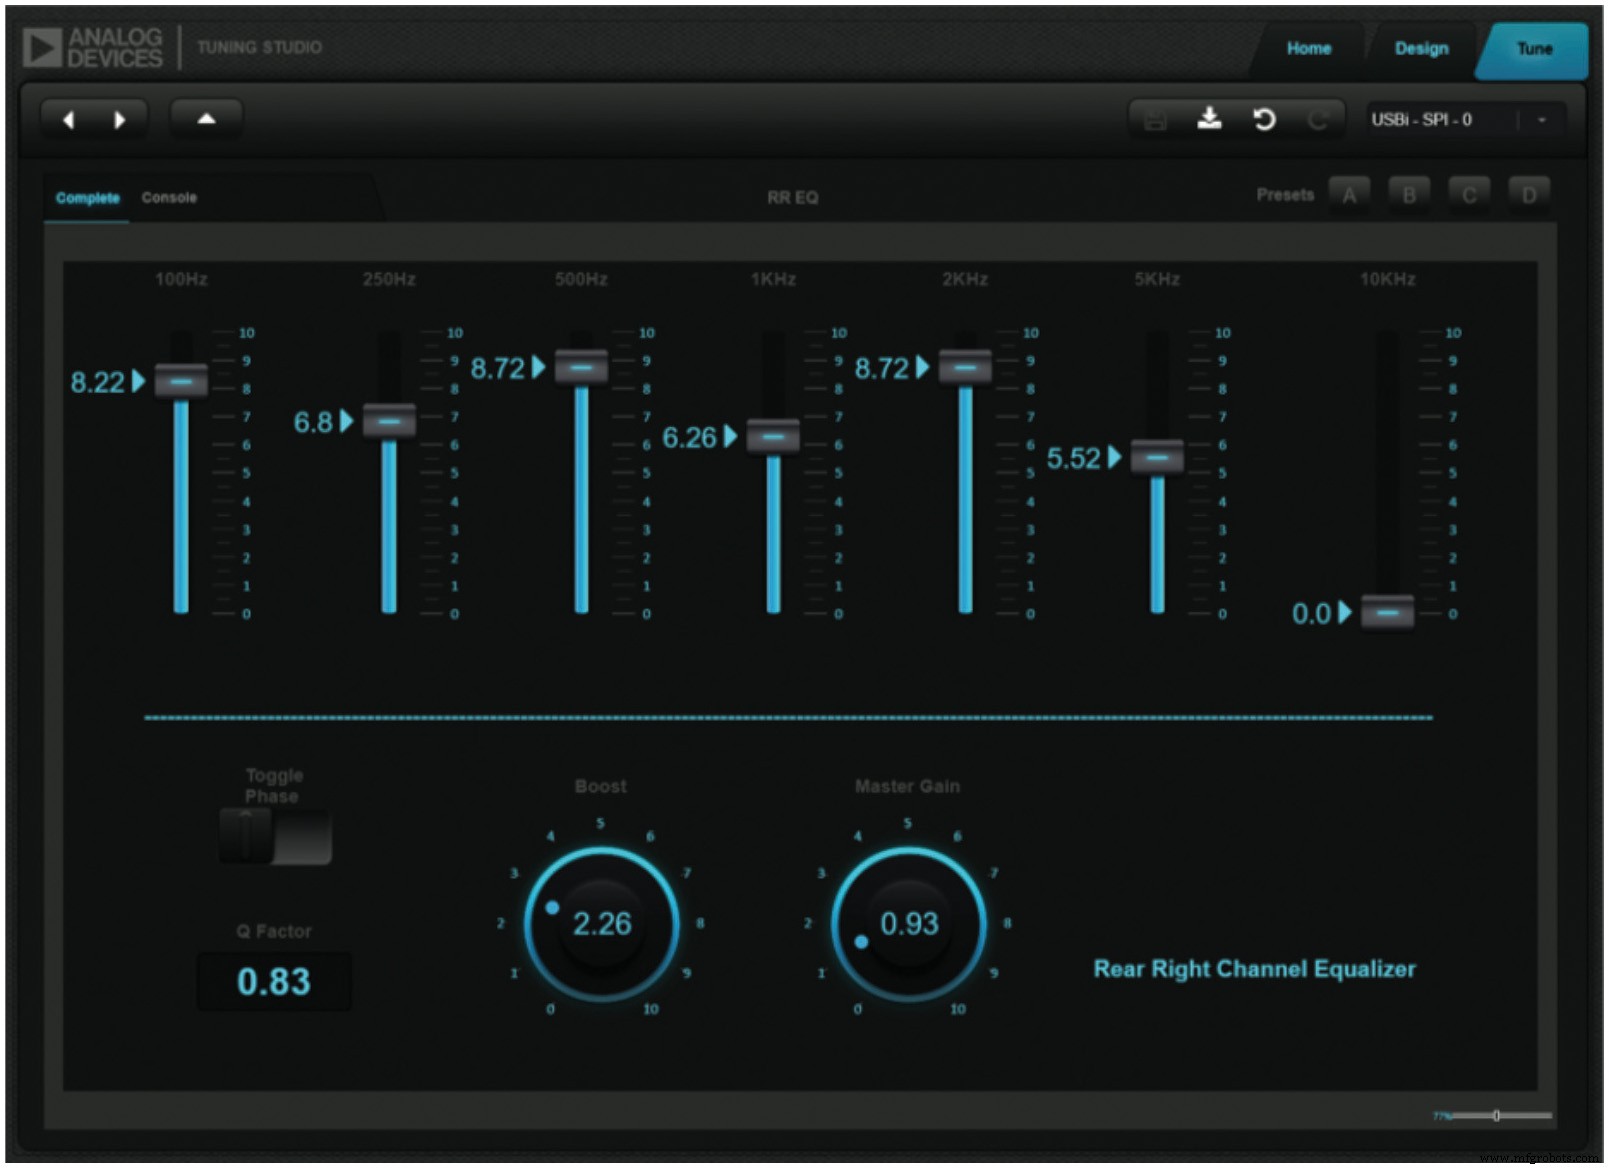
Task: Click the save icon in the toolbar
Action: click(1157, 119)
